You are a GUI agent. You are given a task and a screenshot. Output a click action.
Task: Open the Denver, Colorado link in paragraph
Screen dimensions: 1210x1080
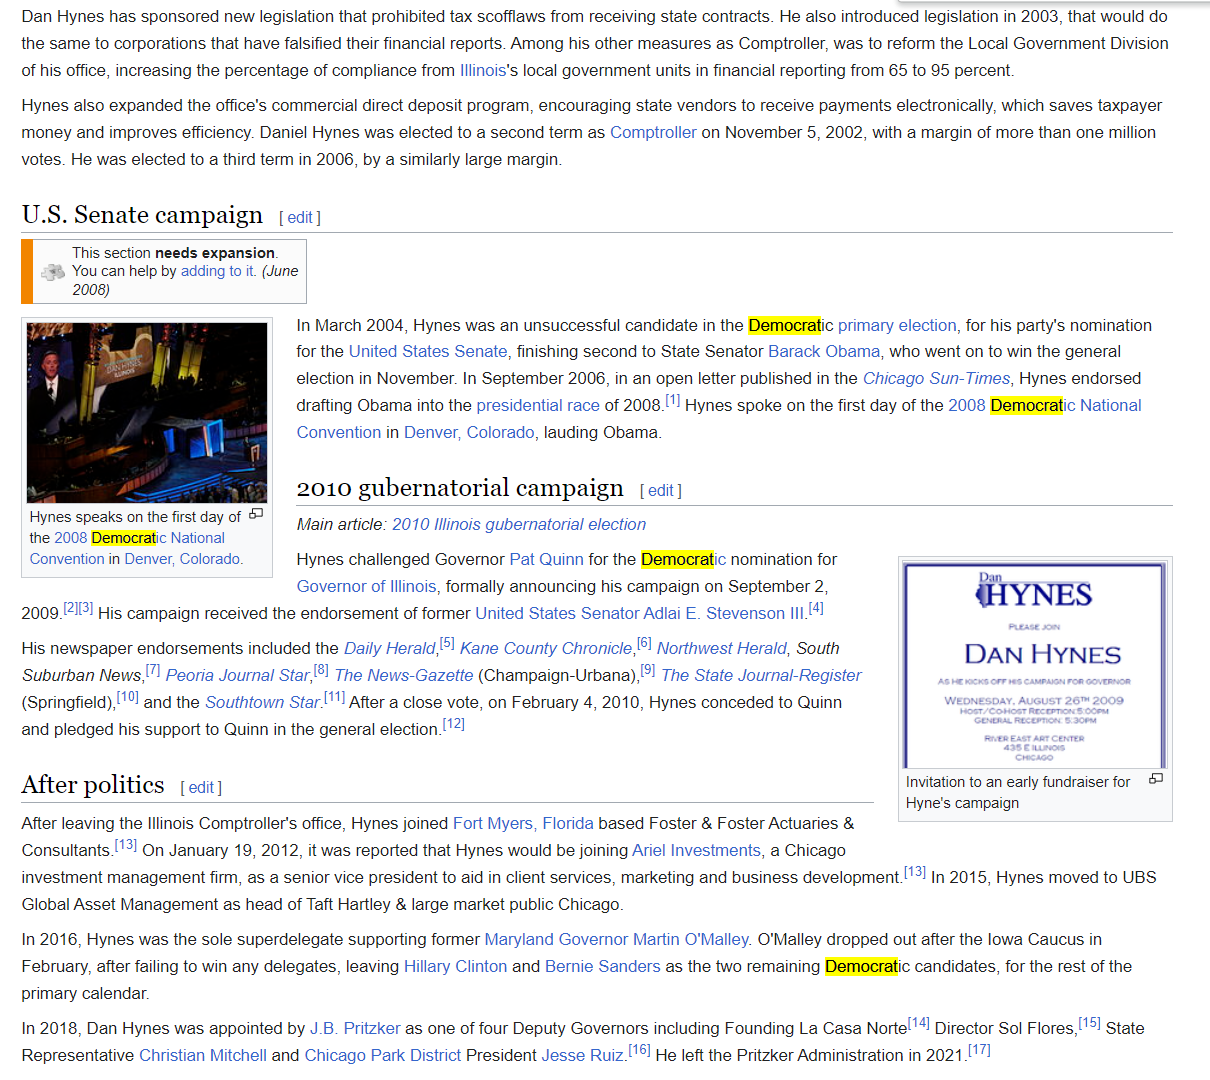pos(470,432)
